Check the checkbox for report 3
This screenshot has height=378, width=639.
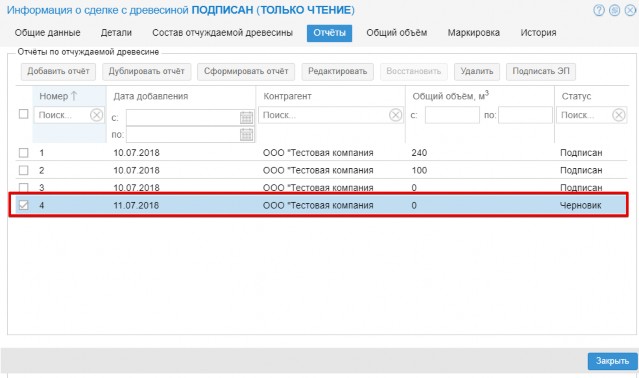click(x=24, y=187)
